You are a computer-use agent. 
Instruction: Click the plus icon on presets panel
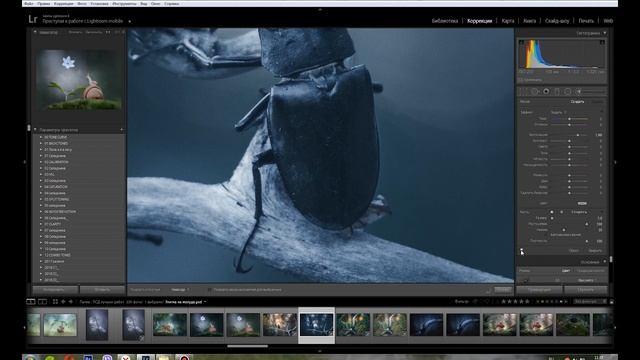coord(121,130)
